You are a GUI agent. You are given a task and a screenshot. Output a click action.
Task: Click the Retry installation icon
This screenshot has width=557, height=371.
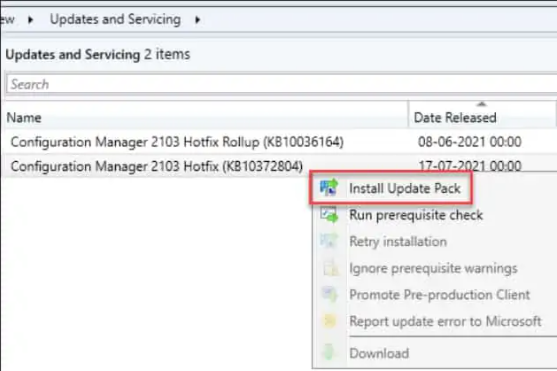pos(329,241)
